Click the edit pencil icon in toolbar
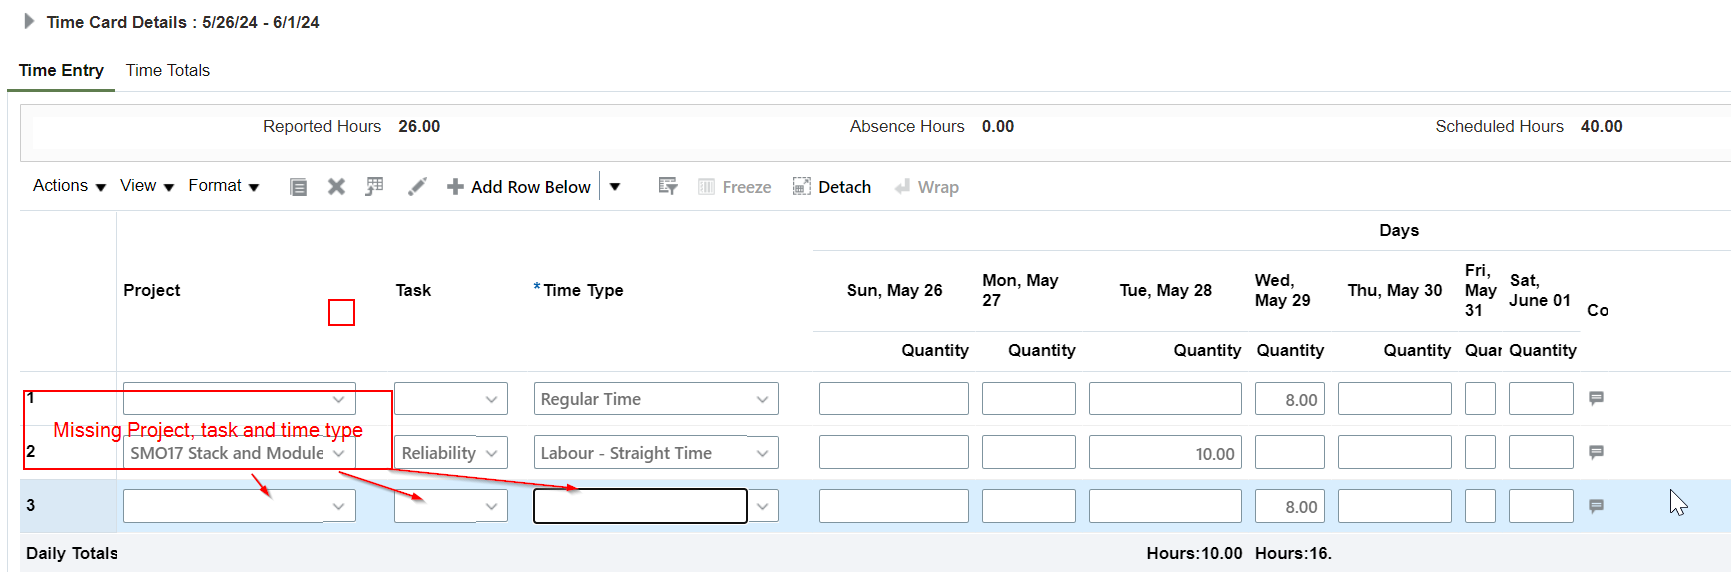The width and height of the screenshot is (1731, 572). click(417, 187)
